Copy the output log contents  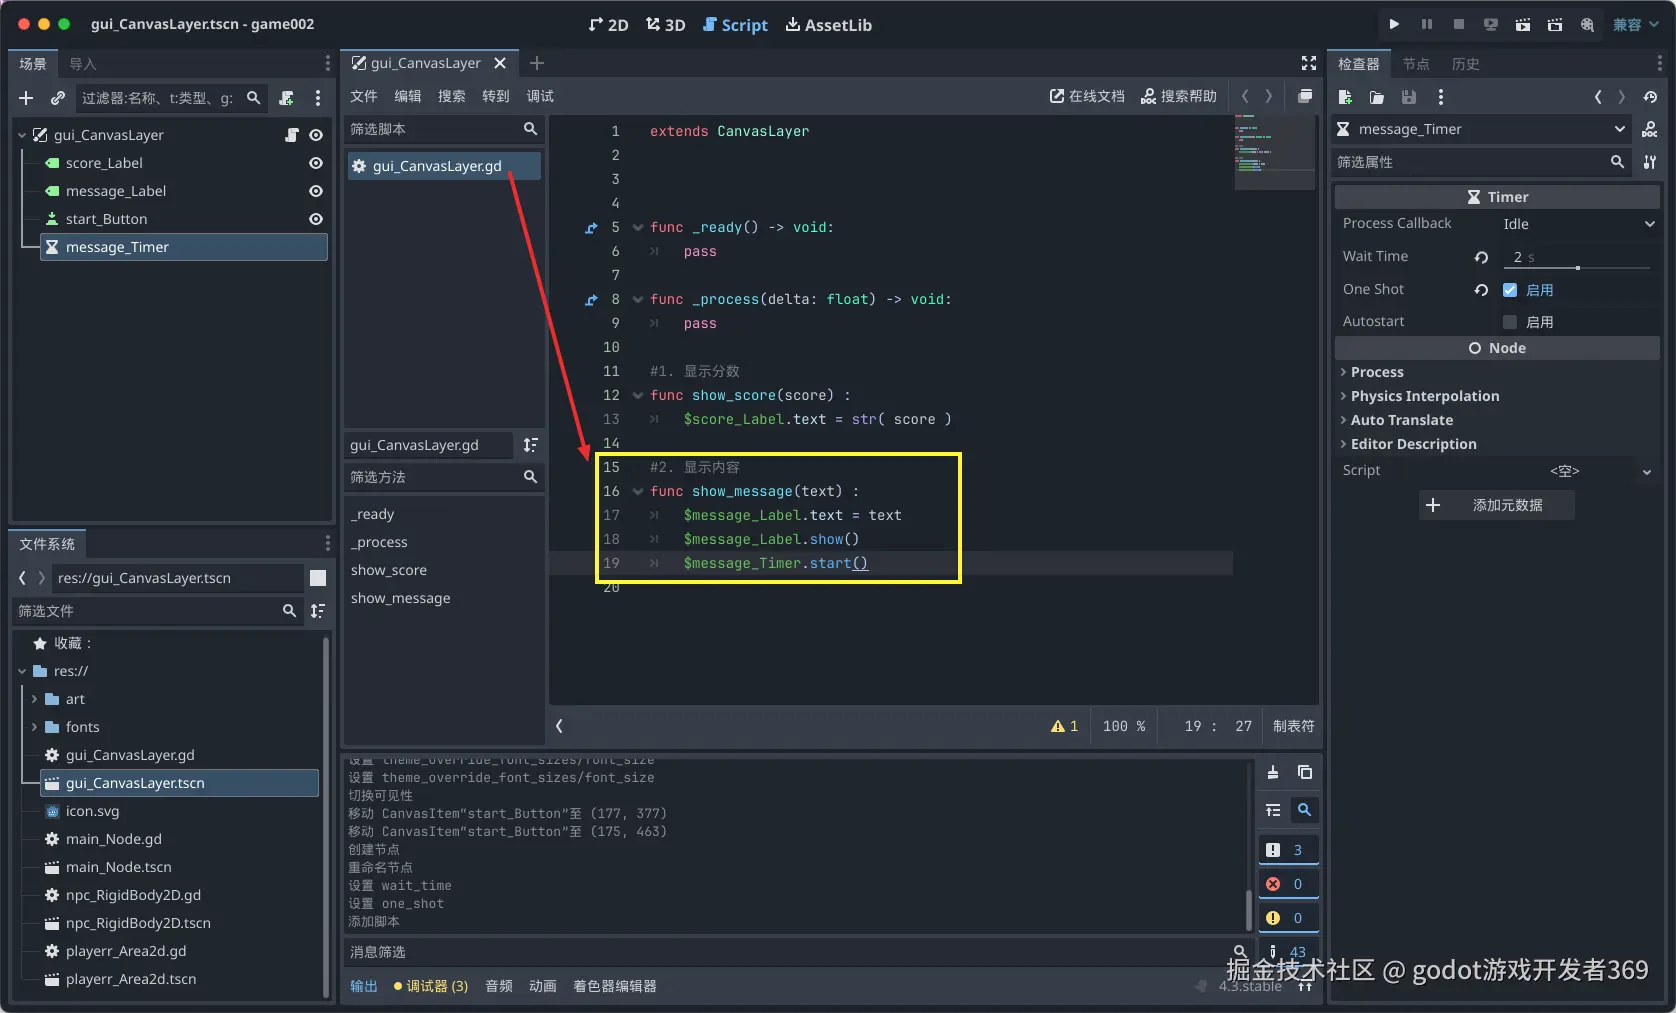[1305, 772]
